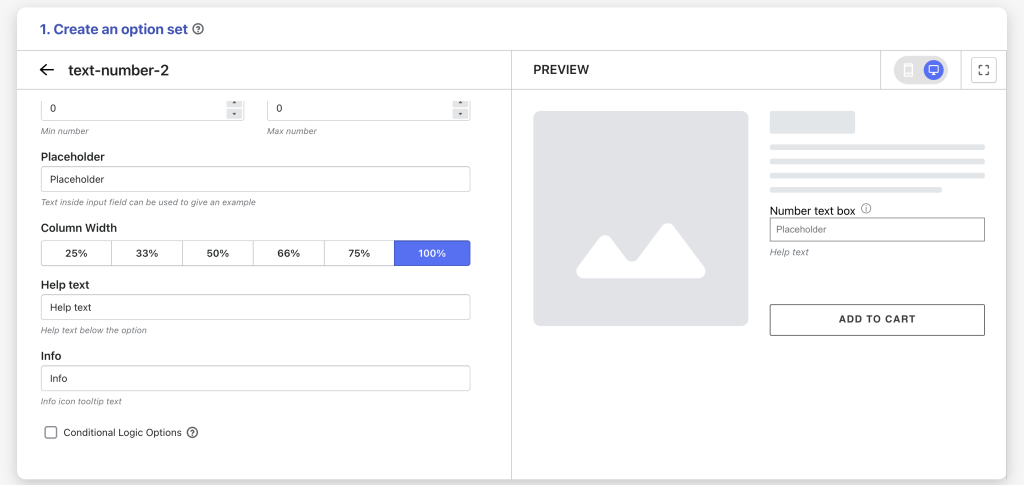Increase Min number with up stepper
The image size is (1024, 485).
234,103
